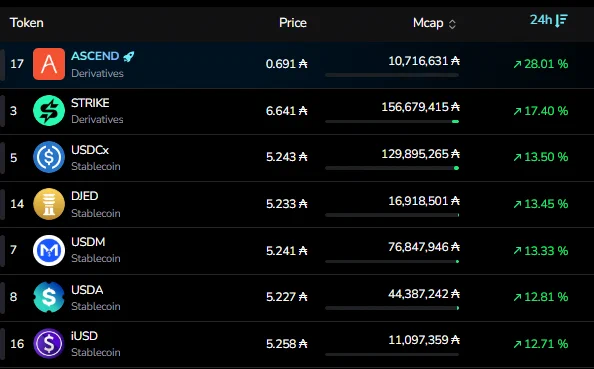Click the Stablecoin label under USDA
The height and width of the screenshot is (369, 594).
pyautogui.click(x=96, y=306)
